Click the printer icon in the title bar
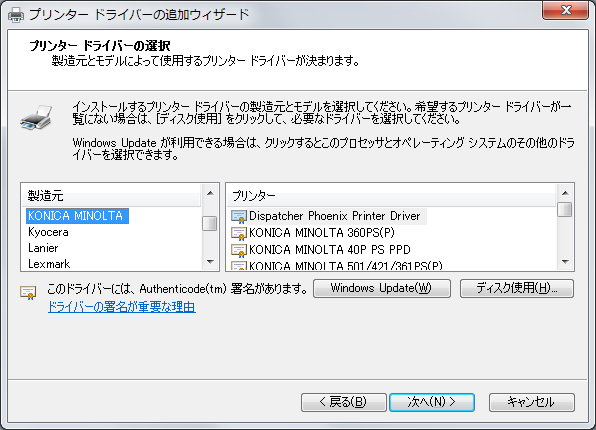This screenshot has height=430, width=596. point(16,15)
